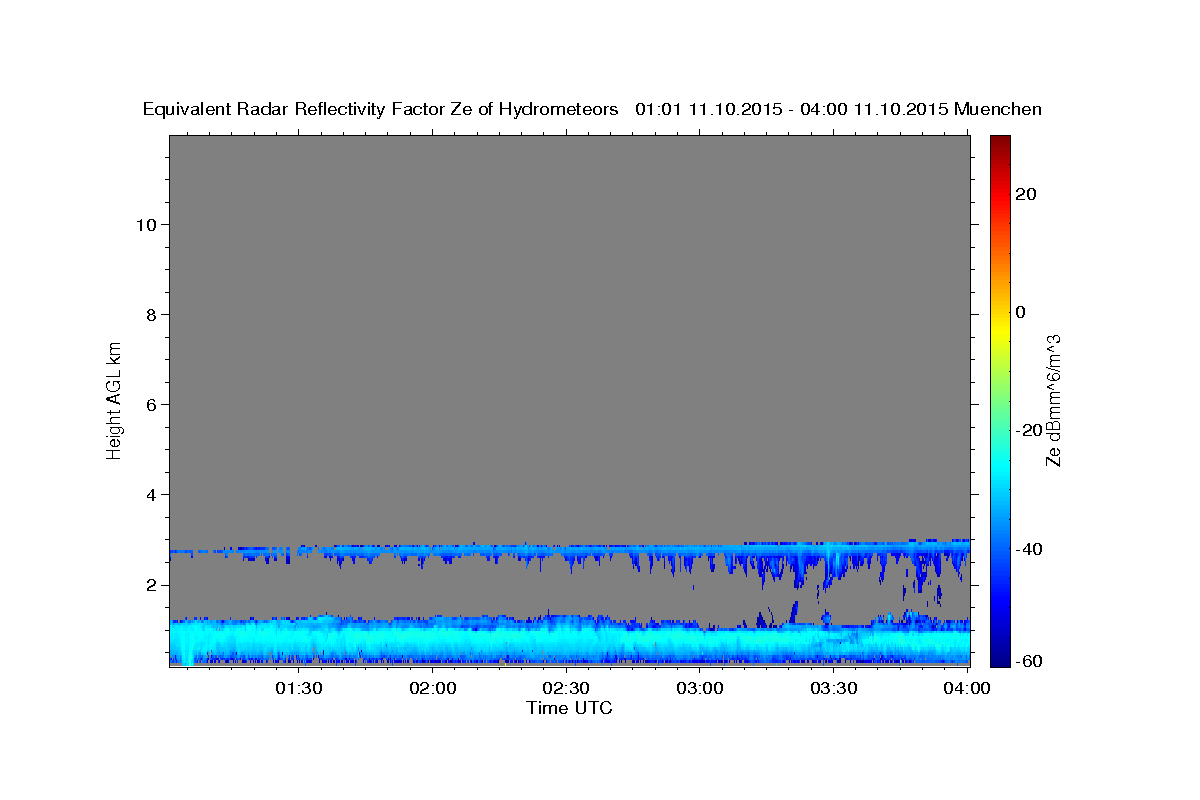1200x800 pixels.
Task: Click the height tick label 2
Action: pos(152,584)
